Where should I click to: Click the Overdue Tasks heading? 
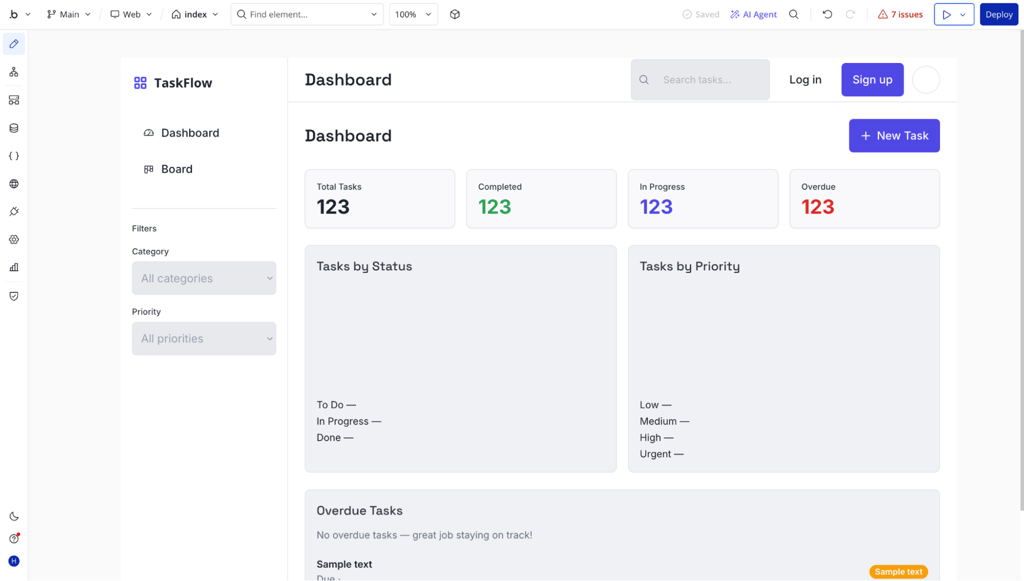[x=359, y=510]
